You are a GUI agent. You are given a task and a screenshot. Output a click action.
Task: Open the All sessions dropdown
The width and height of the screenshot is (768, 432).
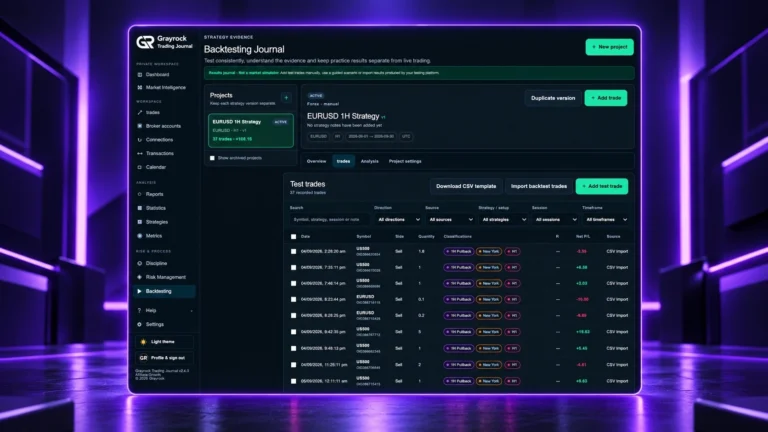(x=555, y=220)
